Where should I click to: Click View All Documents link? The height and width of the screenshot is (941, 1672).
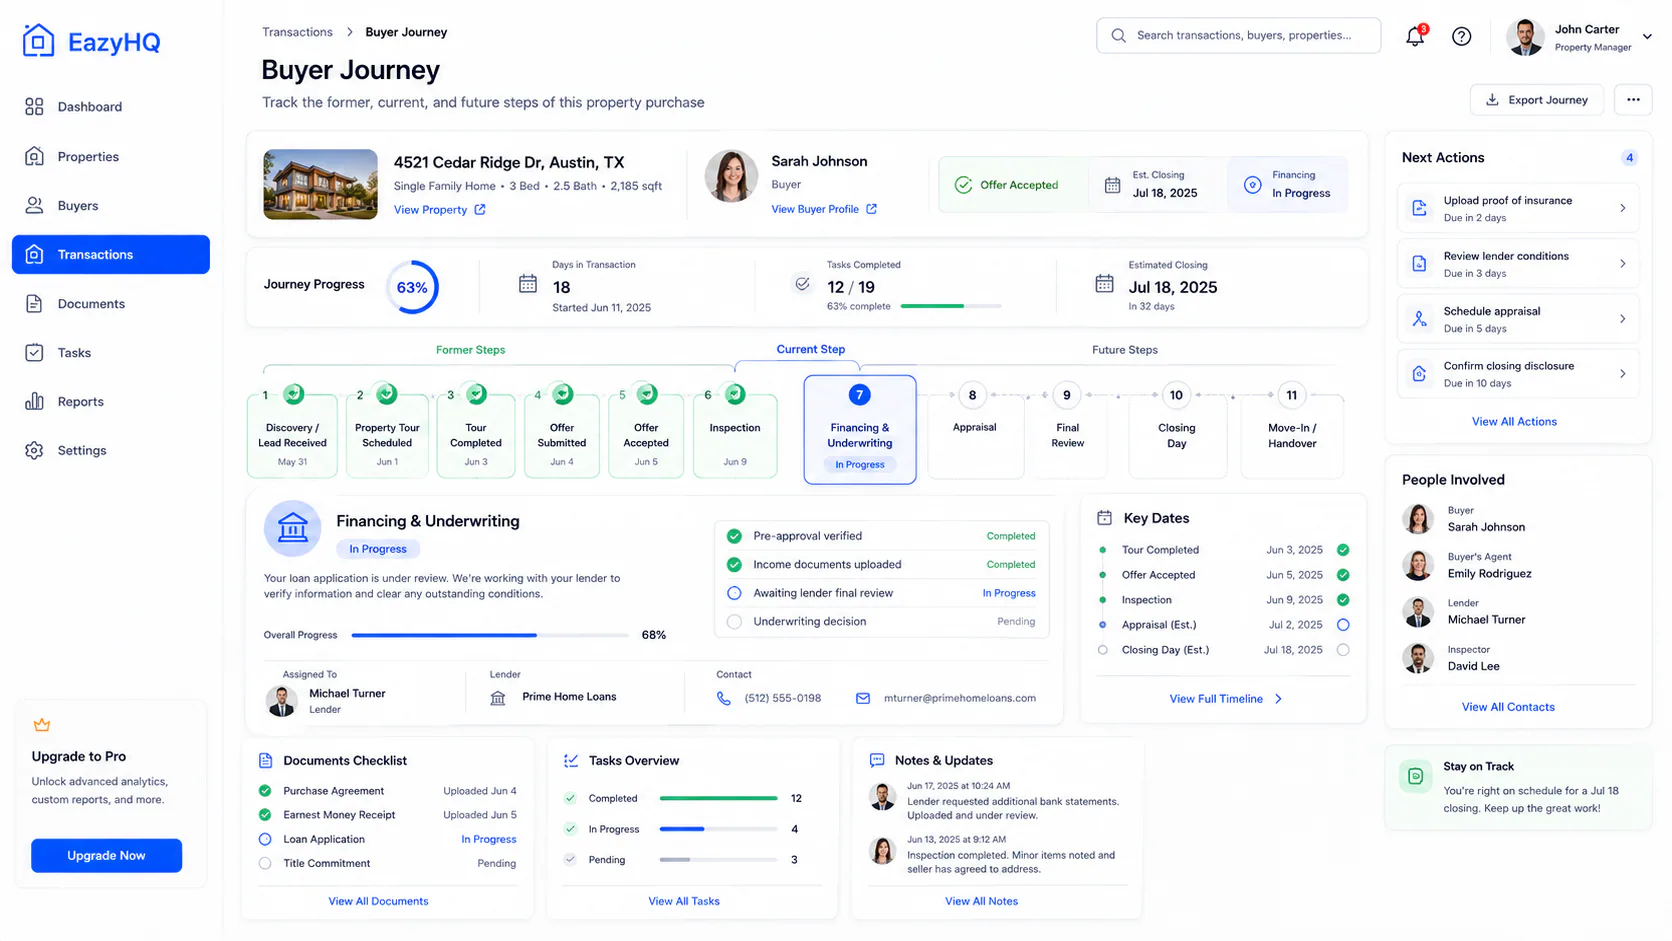pyautogui.click(x=378, y=901)
